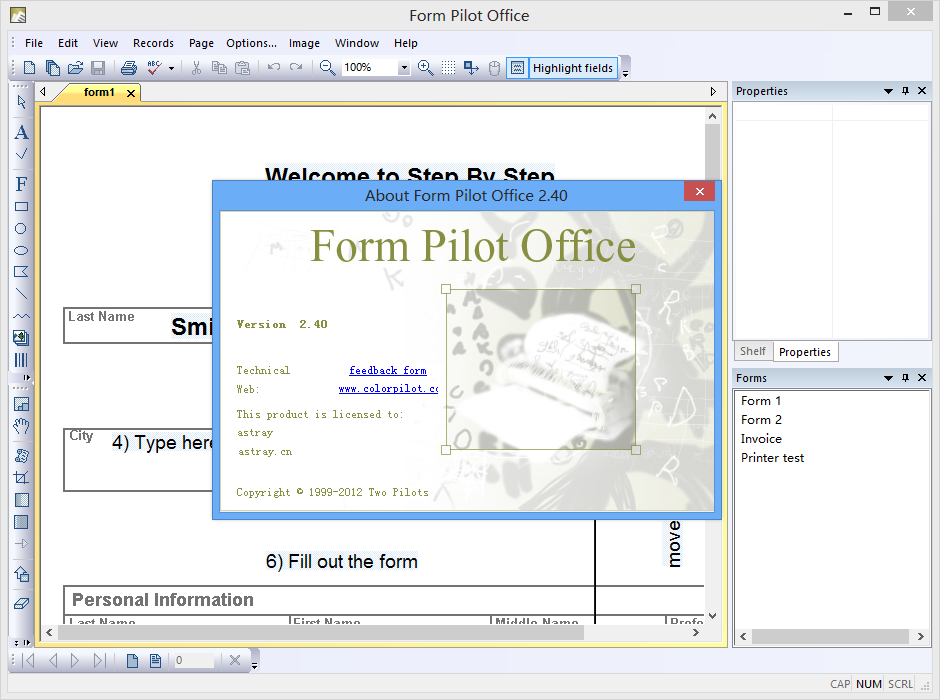
Task: Run the ABC spell check
Action: coord(155,68)
